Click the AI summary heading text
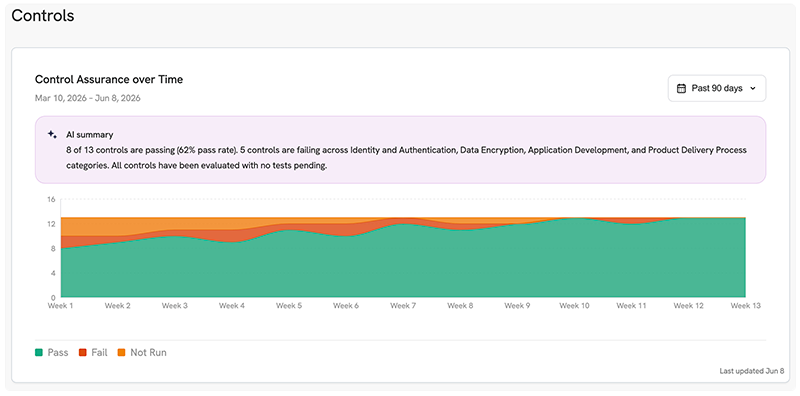800x396 pixels. pyautogui.click(x=90, y=135)
